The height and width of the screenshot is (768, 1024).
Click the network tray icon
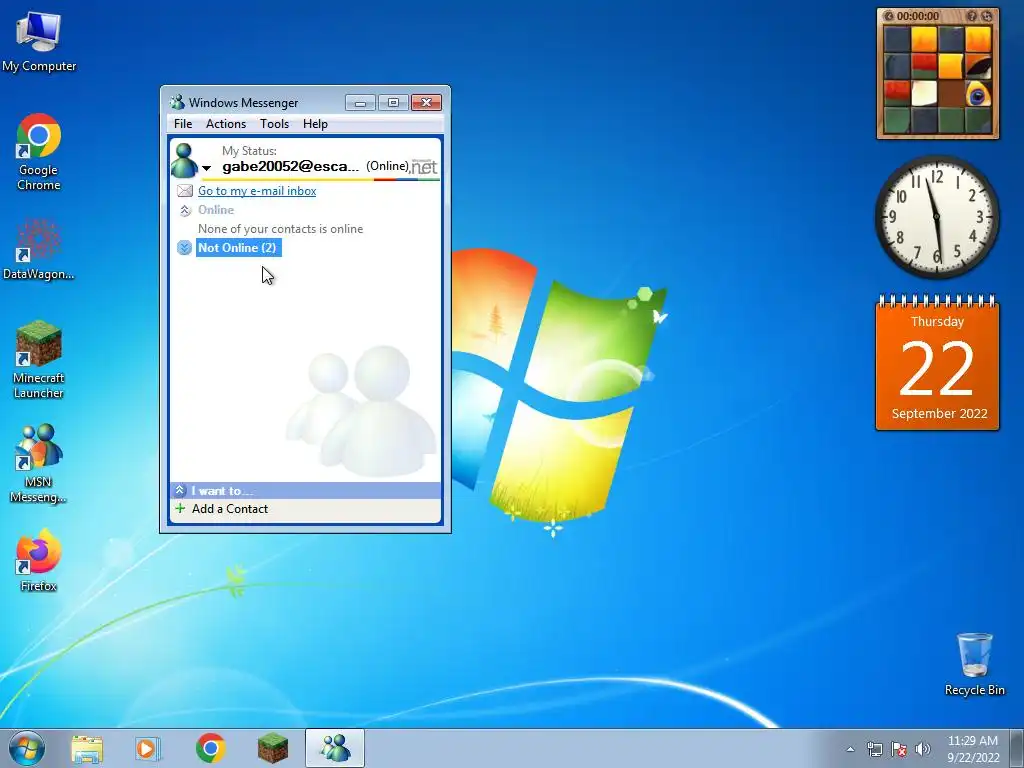[874, 749]
